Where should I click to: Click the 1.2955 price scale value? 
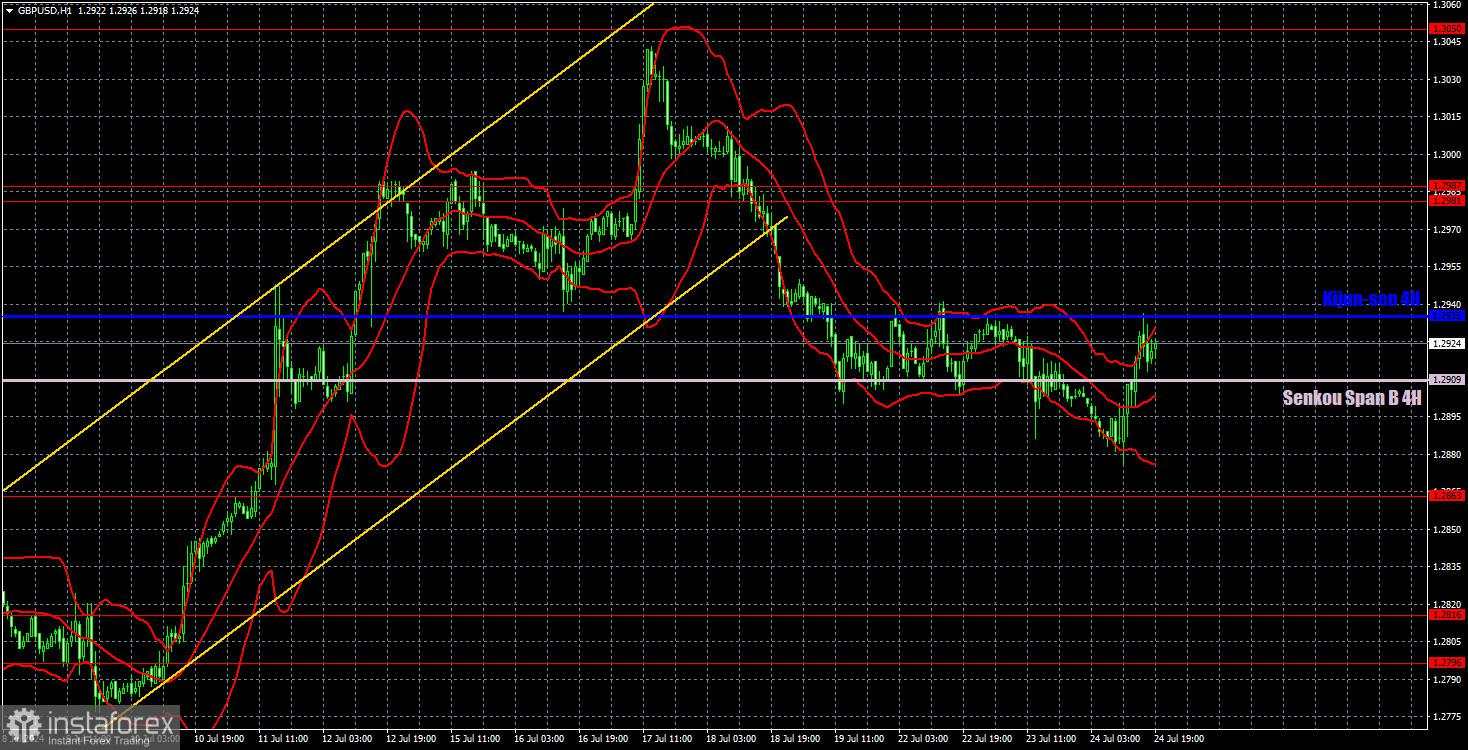click(x=1447, y=267)
